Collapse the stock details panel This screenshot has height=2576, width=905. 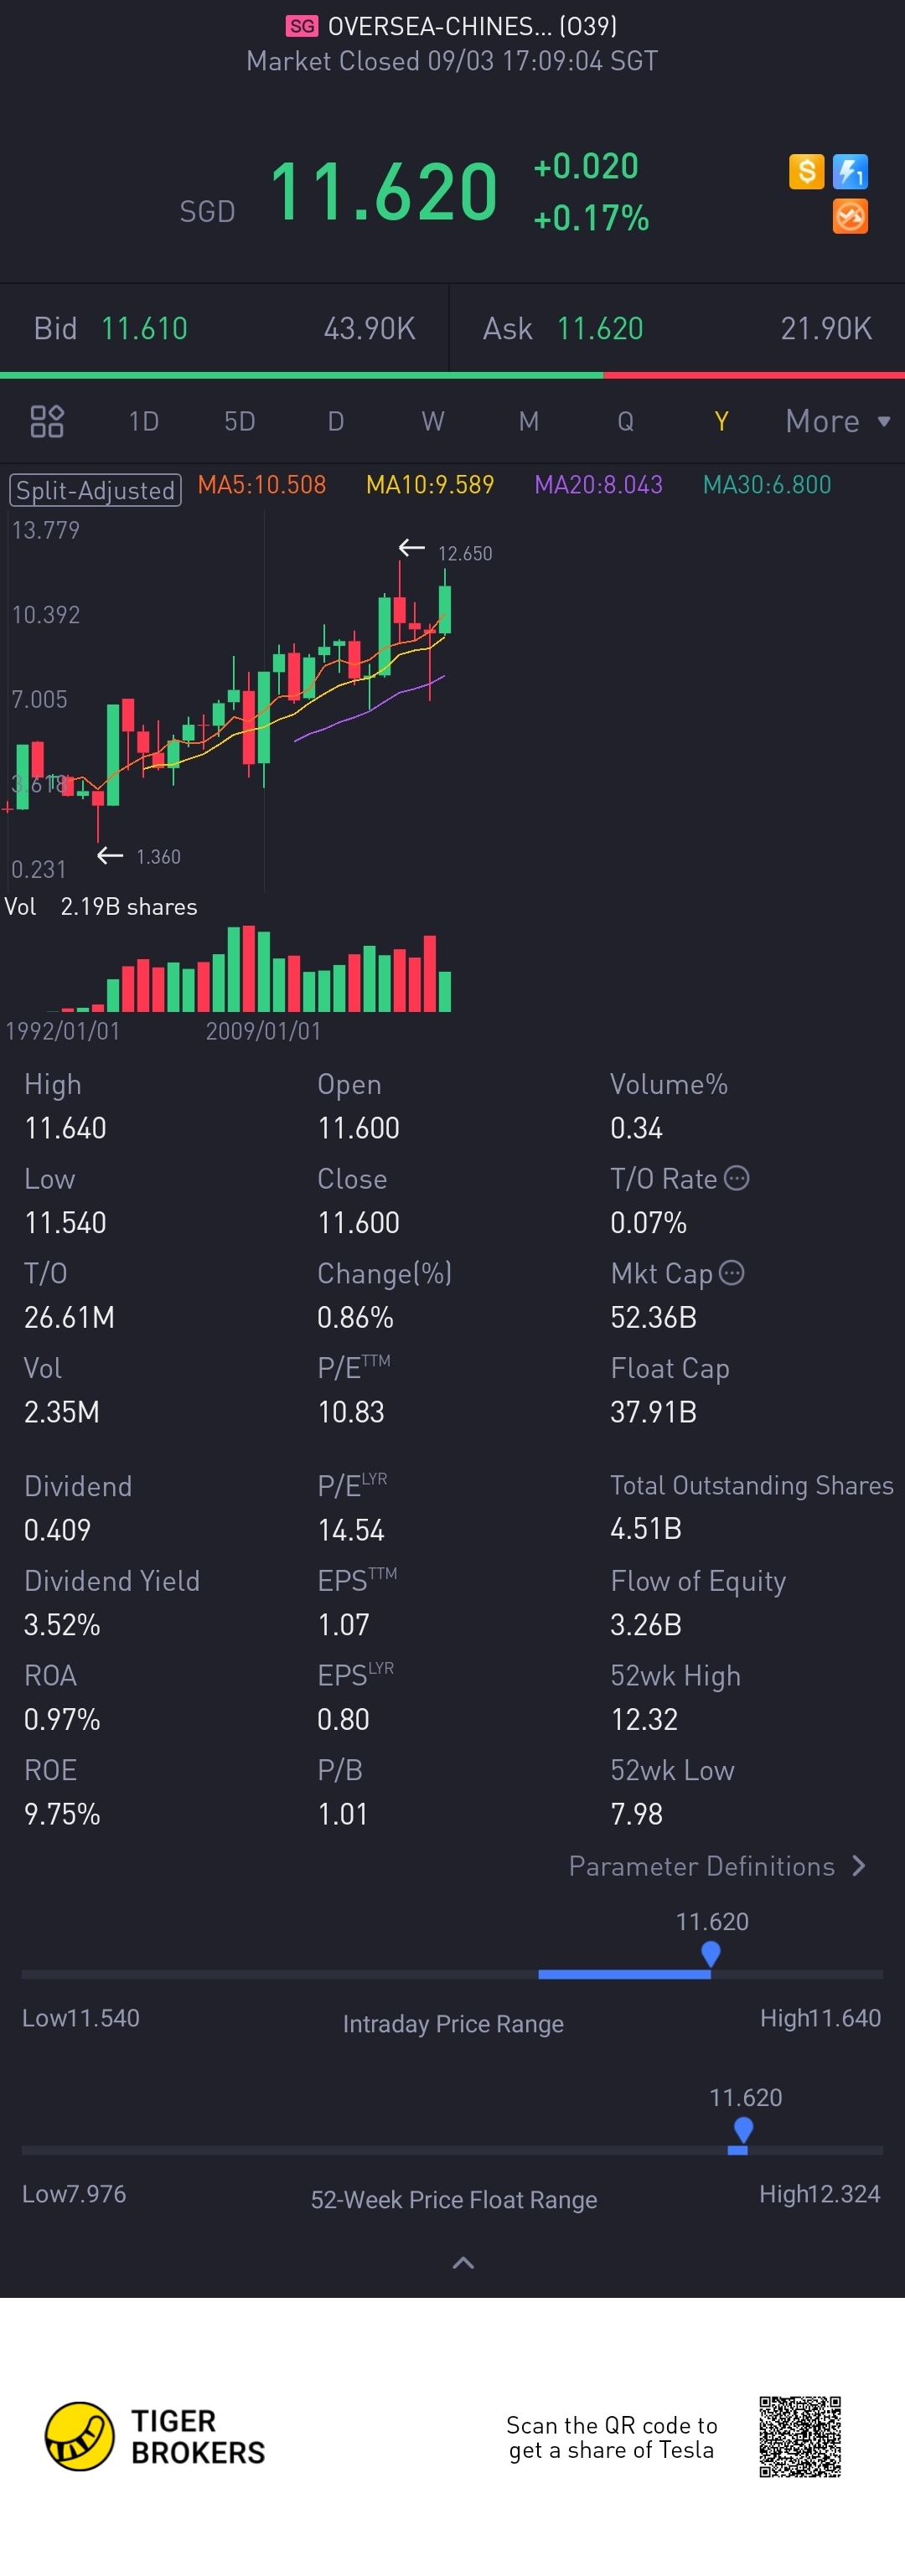463,2262
